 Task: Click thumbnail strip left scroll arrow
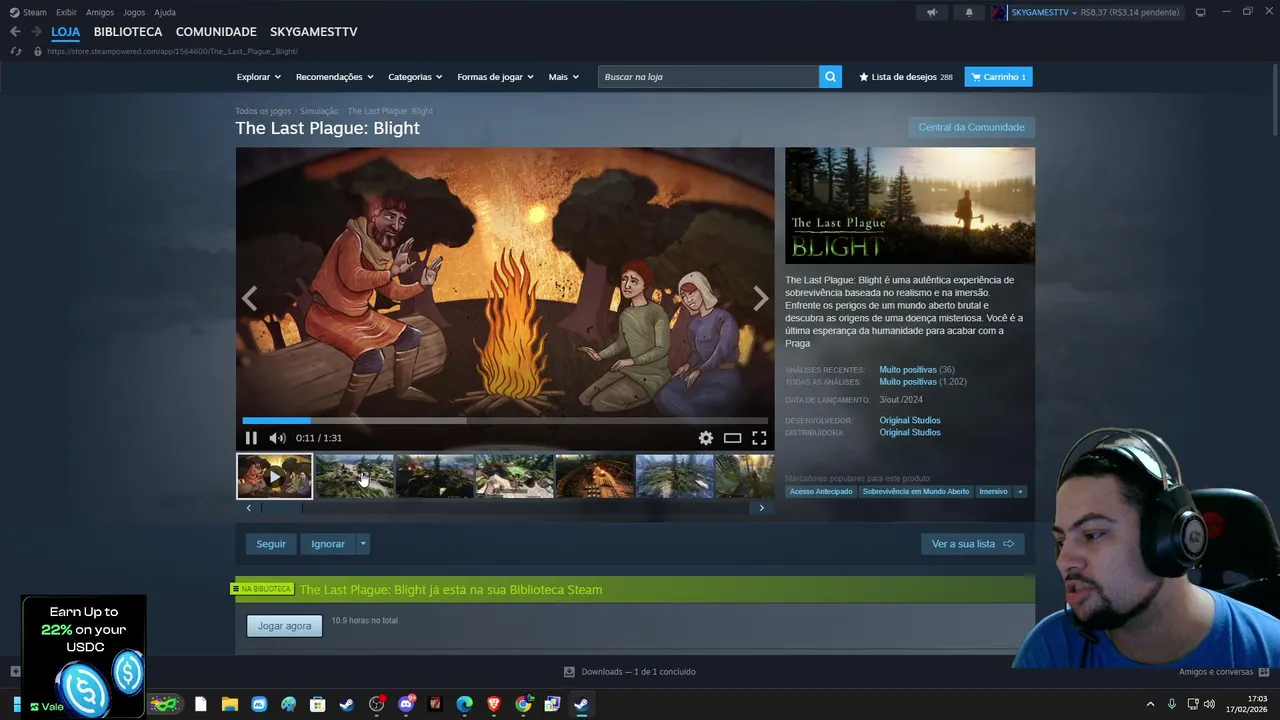[249, 508]
